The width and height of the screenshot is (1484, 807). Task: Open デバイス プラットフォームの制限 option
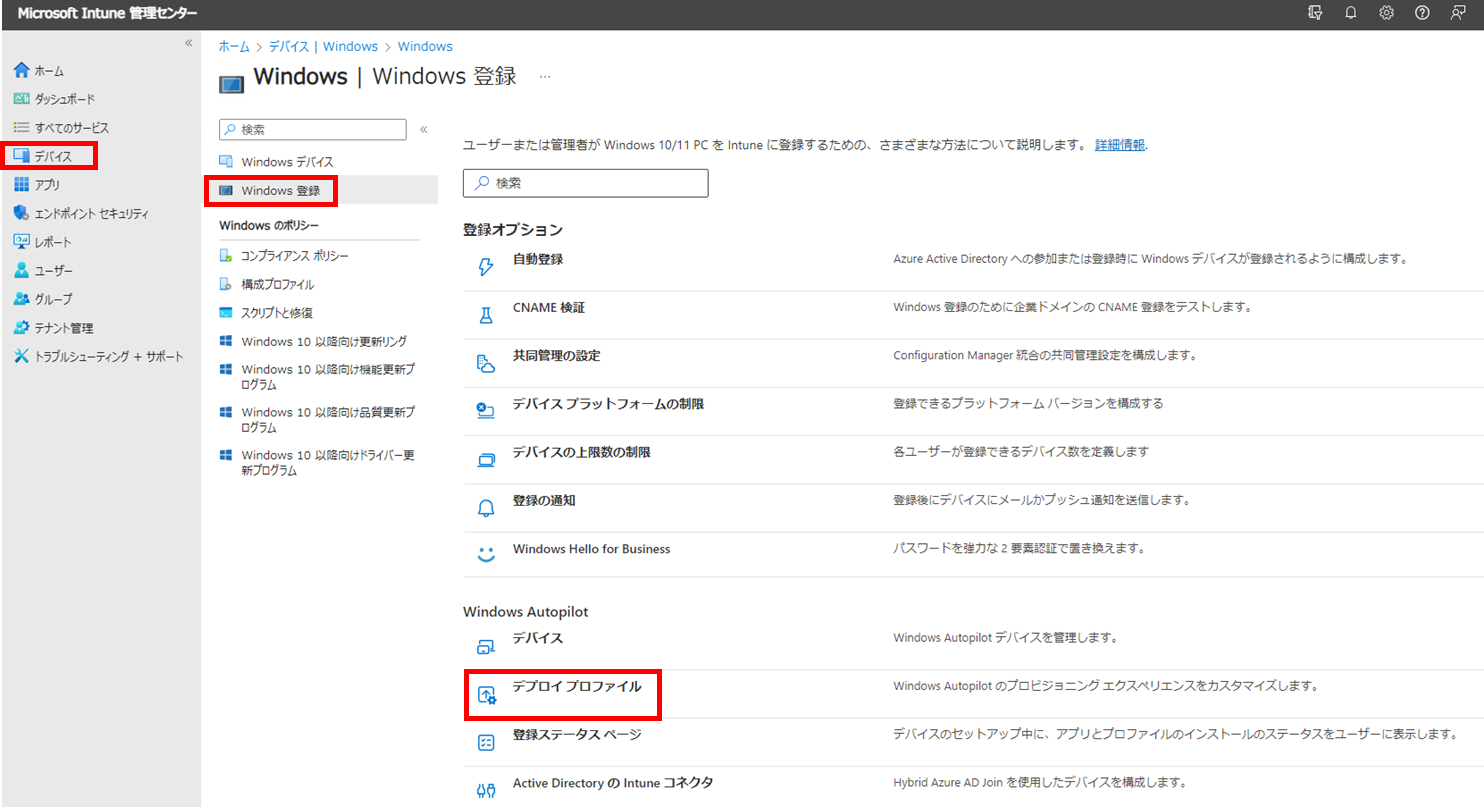pos(608,404)
